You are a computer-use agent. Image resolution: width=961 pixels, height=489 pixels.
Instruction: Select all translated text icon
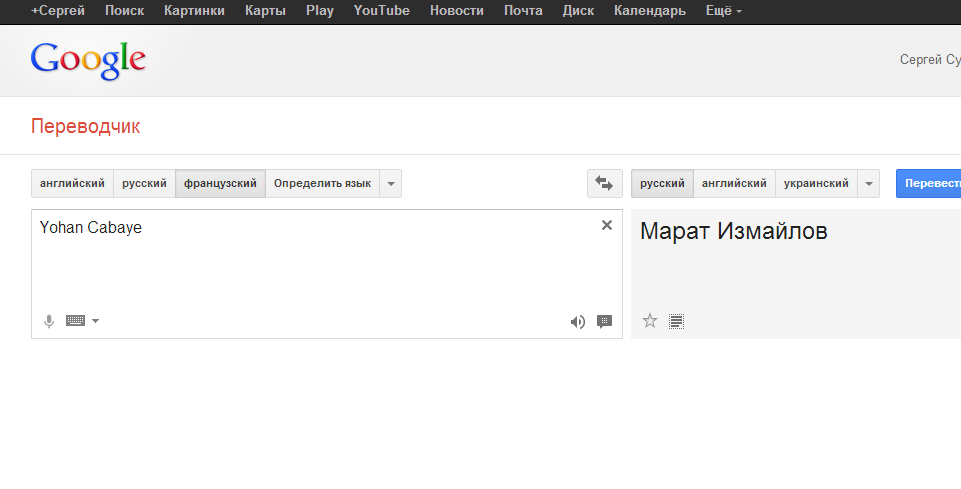676,321
